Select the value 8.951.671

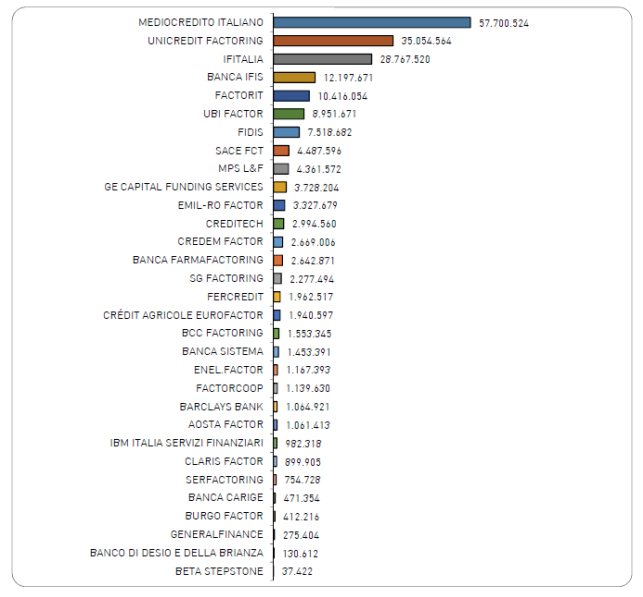(x=335, y=114)
